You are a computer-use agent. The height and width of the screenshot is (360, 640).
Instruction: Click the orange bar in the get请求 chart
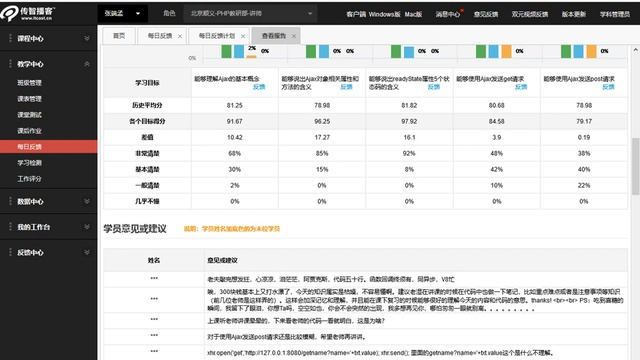[x=506, y=51]
